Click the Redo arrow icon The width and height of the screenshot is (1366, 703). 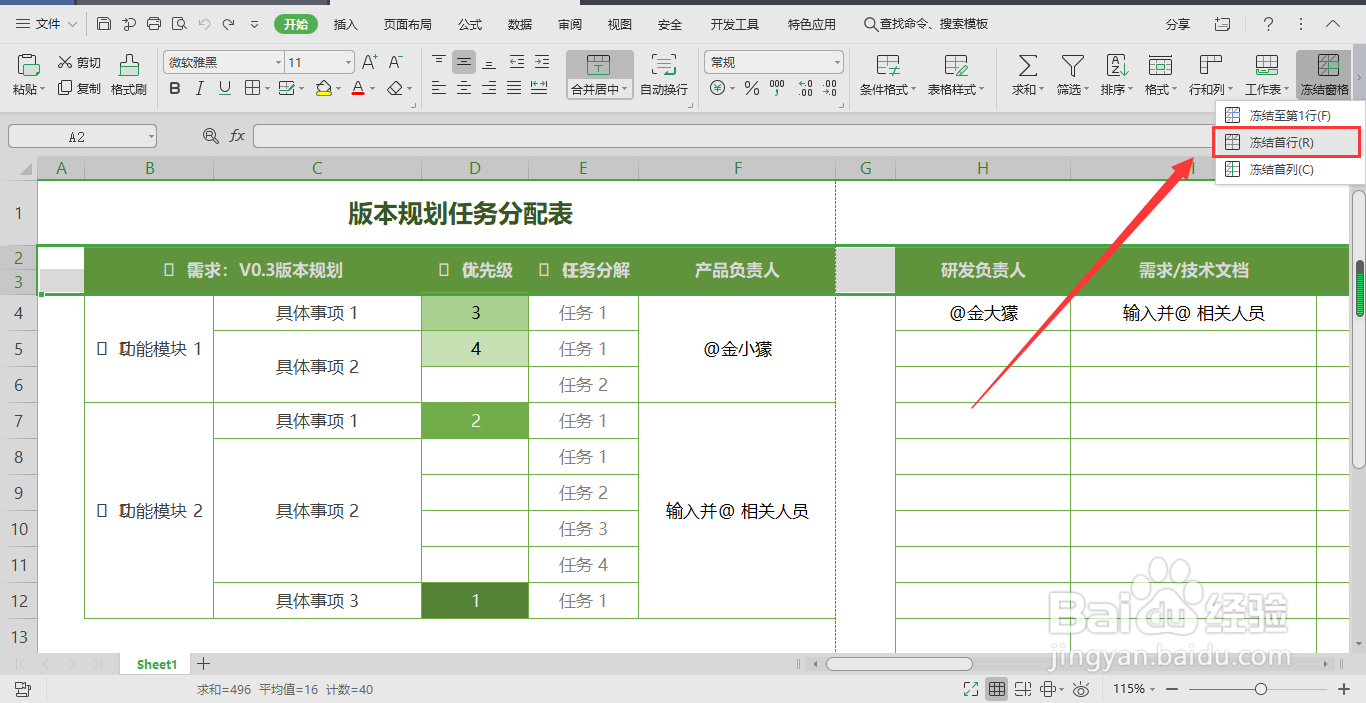coord(229,24)
